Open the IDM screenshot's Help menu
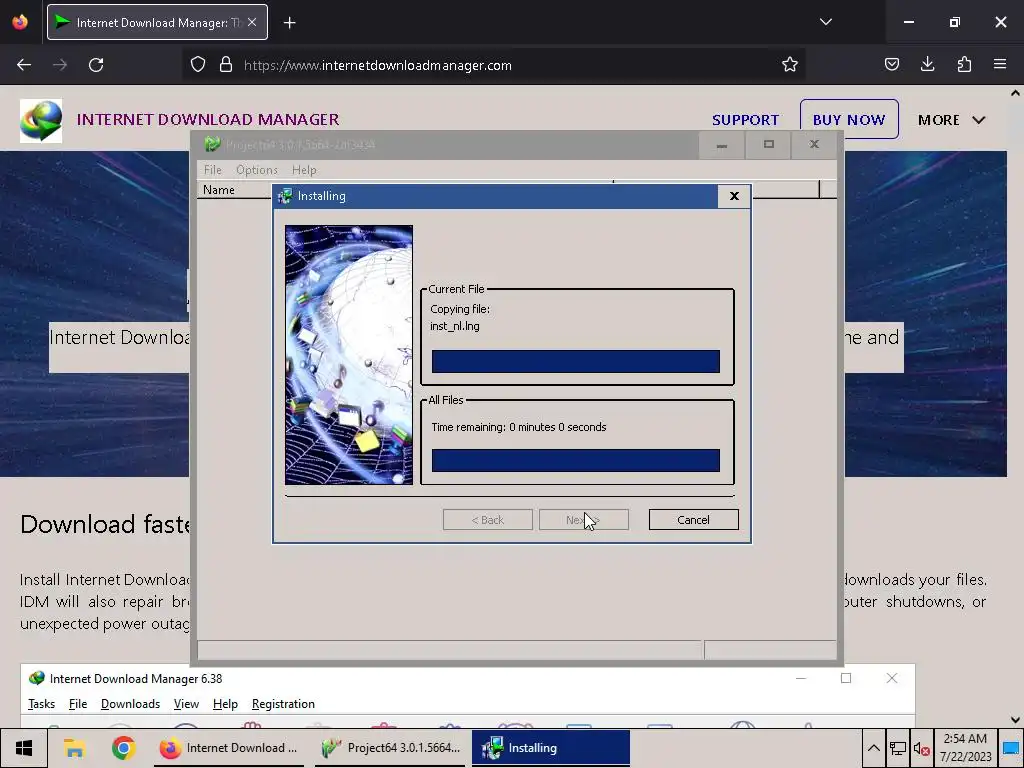The height and width of the screenshot is (768, 1024). click(x=225, y=704)
